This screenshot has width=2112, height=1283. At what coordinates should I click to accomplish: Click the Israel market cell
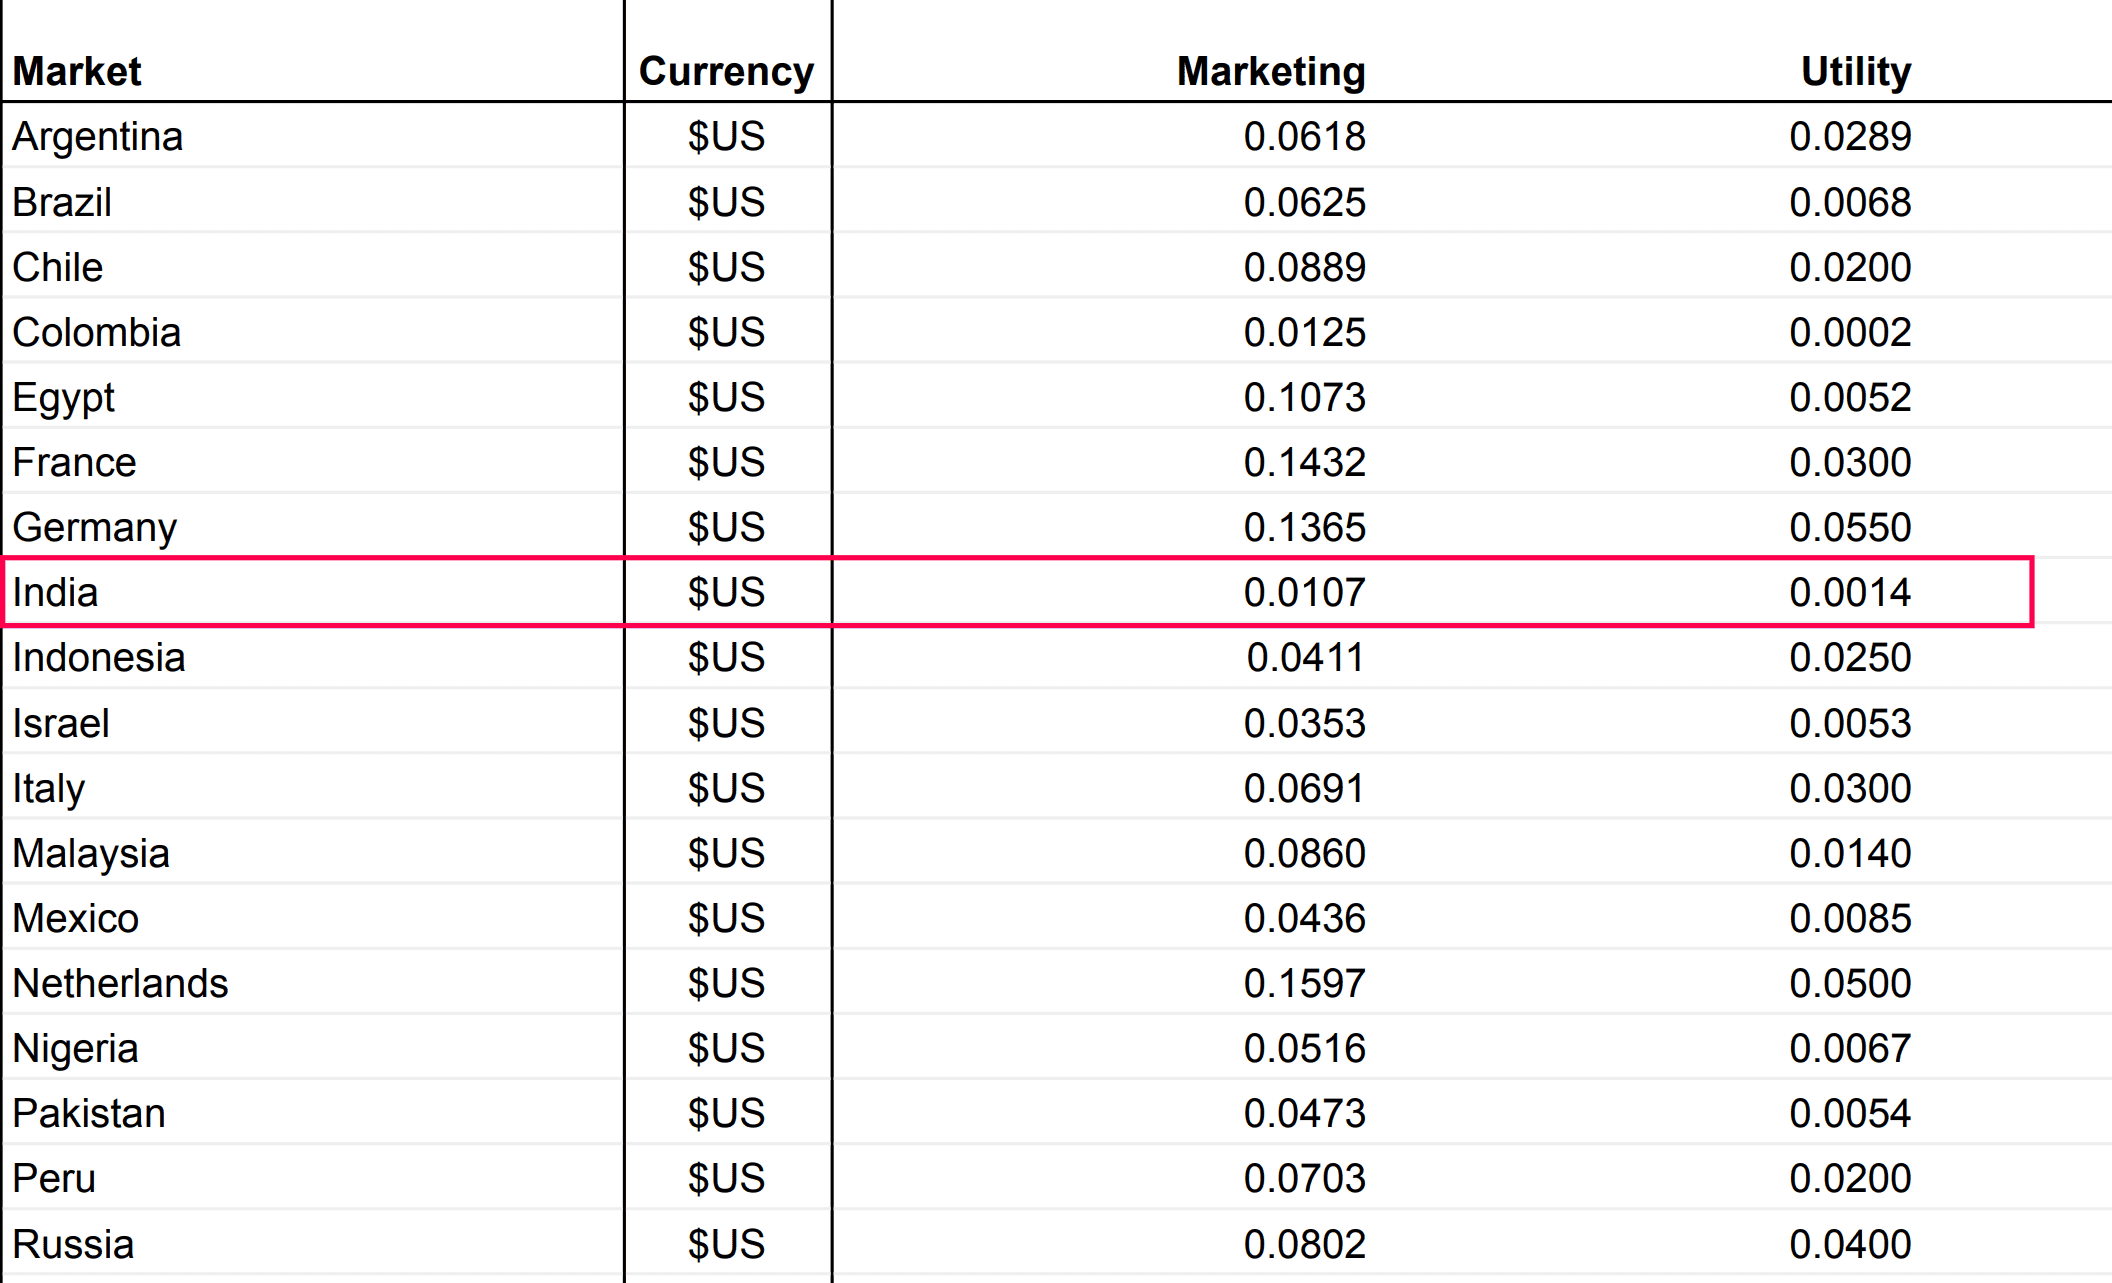60,723
